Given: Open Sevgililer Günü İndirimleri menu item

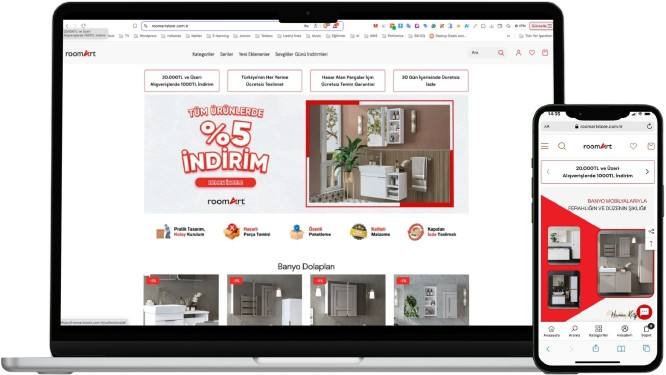Looking at the screenshot, I should (x=301, y=54).
